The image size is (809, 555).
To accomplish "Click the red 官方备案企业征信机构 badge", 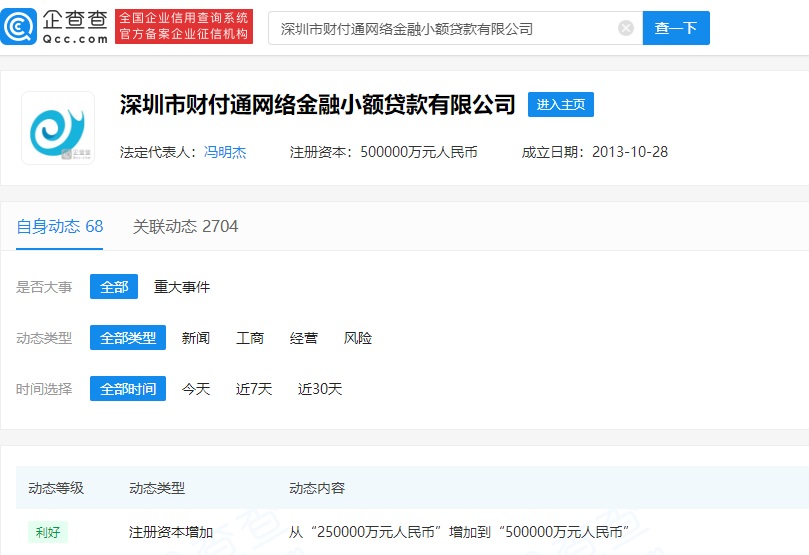I will pos(184,36).
